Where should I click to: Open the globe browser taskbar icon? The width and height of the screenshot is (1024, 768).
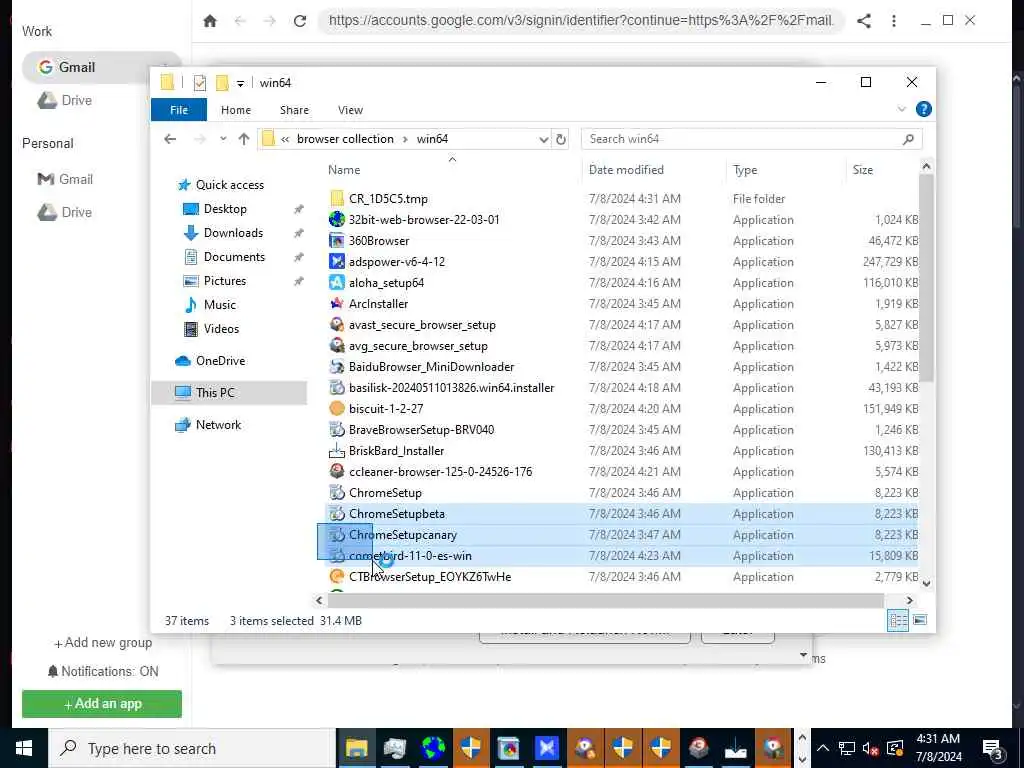click(432, 748)
